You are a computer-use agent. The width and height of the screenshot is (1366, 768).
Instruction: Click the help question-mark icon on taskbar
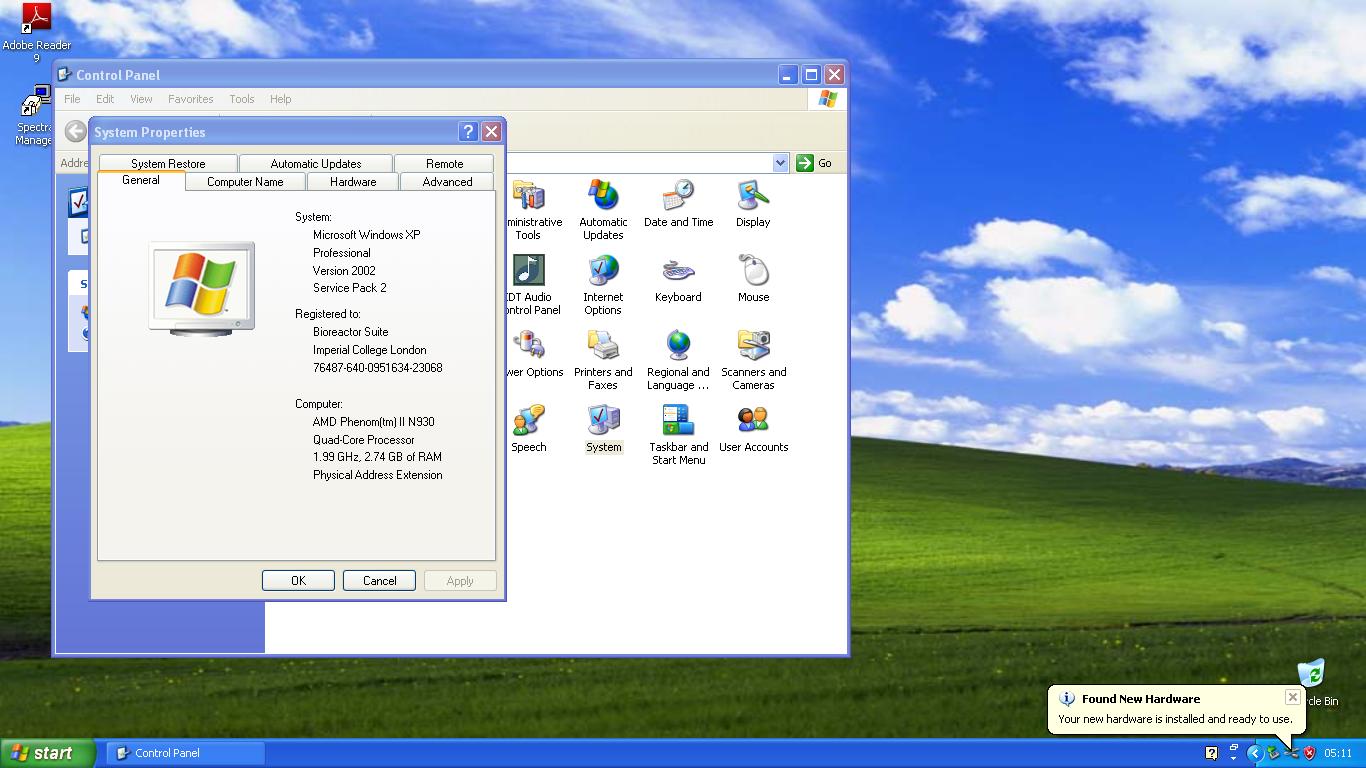(x=1211, y=753)
